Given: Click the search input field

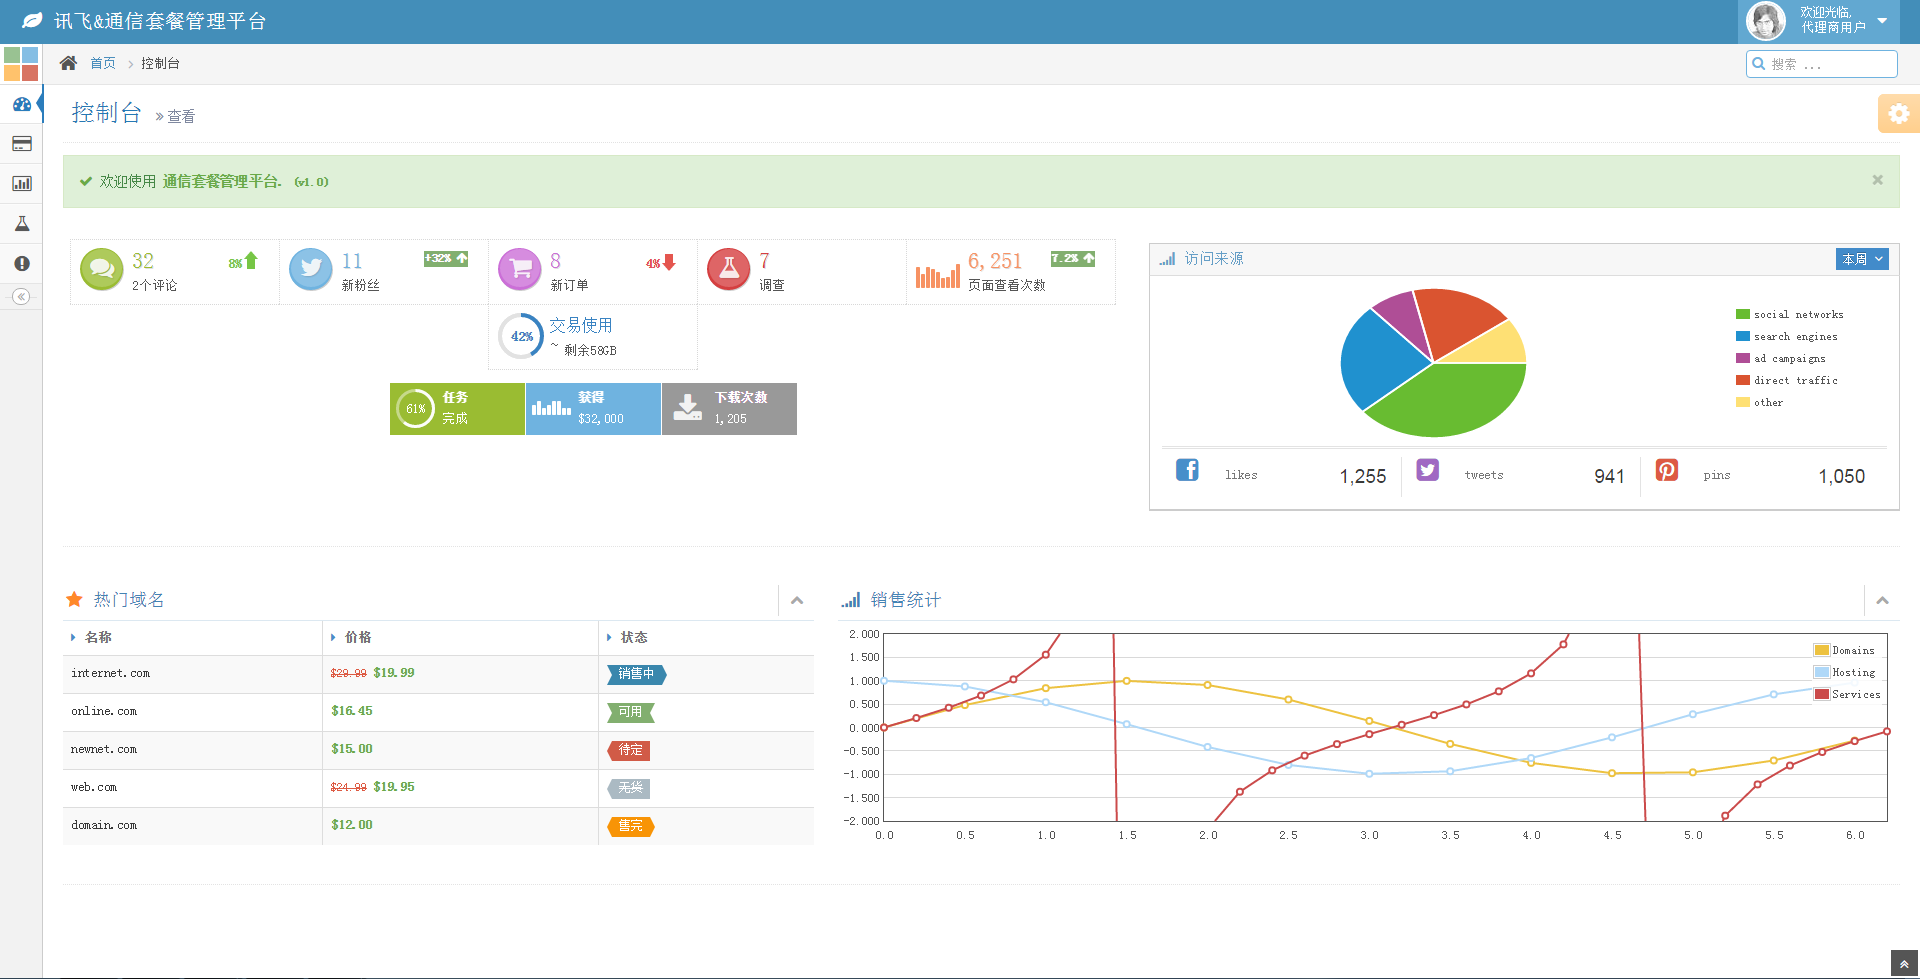Looking at the screenshot, I should (x=1822, y=64).
